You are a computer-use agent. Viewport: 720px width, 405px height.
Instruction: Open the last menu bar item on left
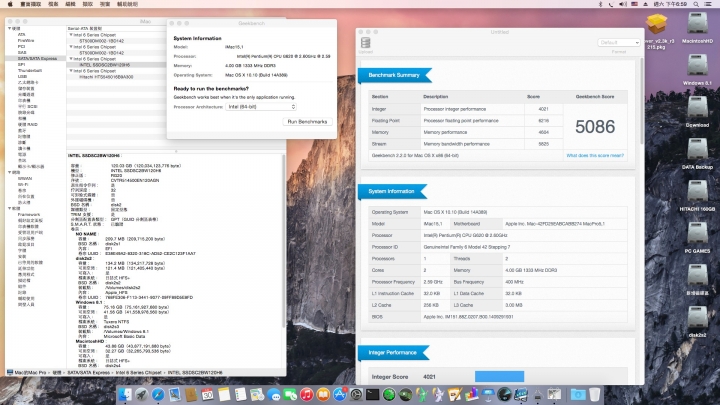127,4
